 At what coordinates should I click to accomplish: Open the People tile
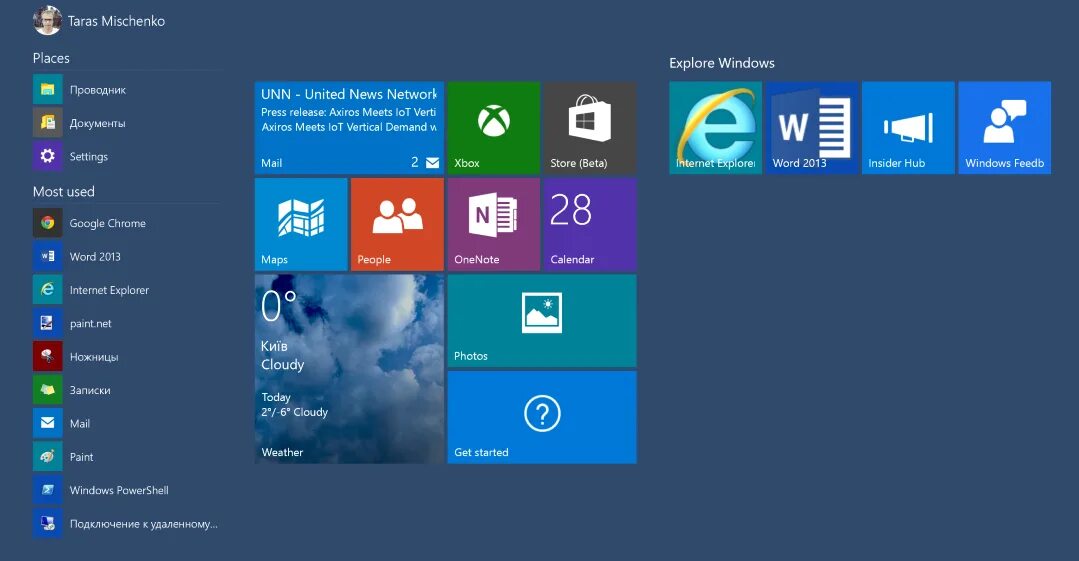pos(397,224)
